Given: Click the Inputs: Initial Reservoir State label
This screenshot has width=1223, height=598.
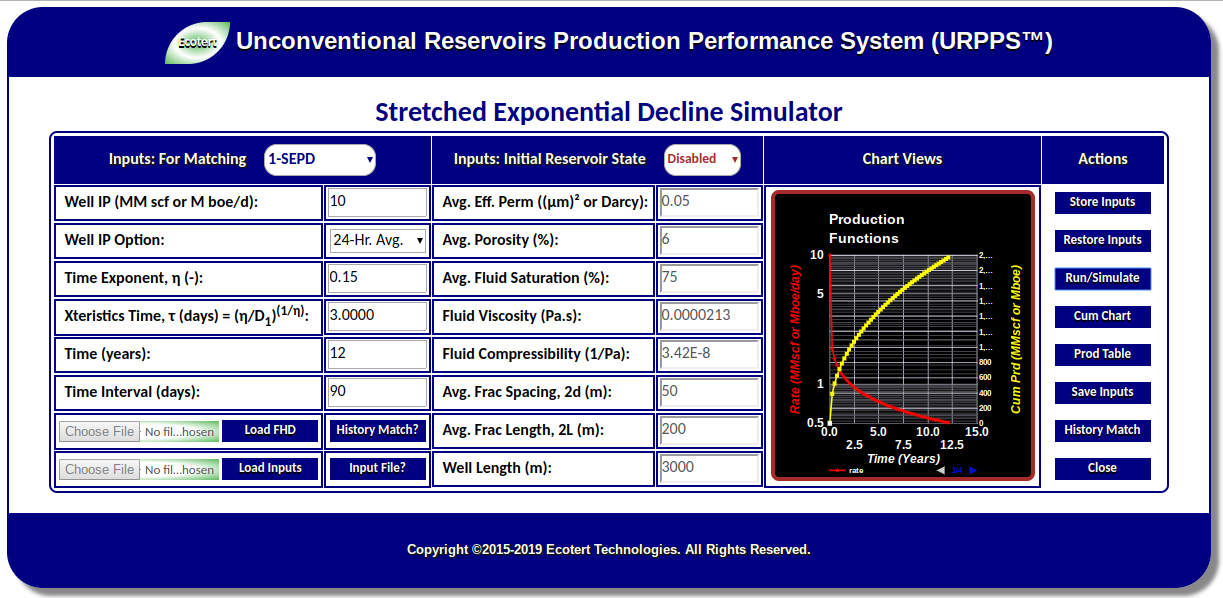Looking at the screenshot, I should click(x=550, y=159).
